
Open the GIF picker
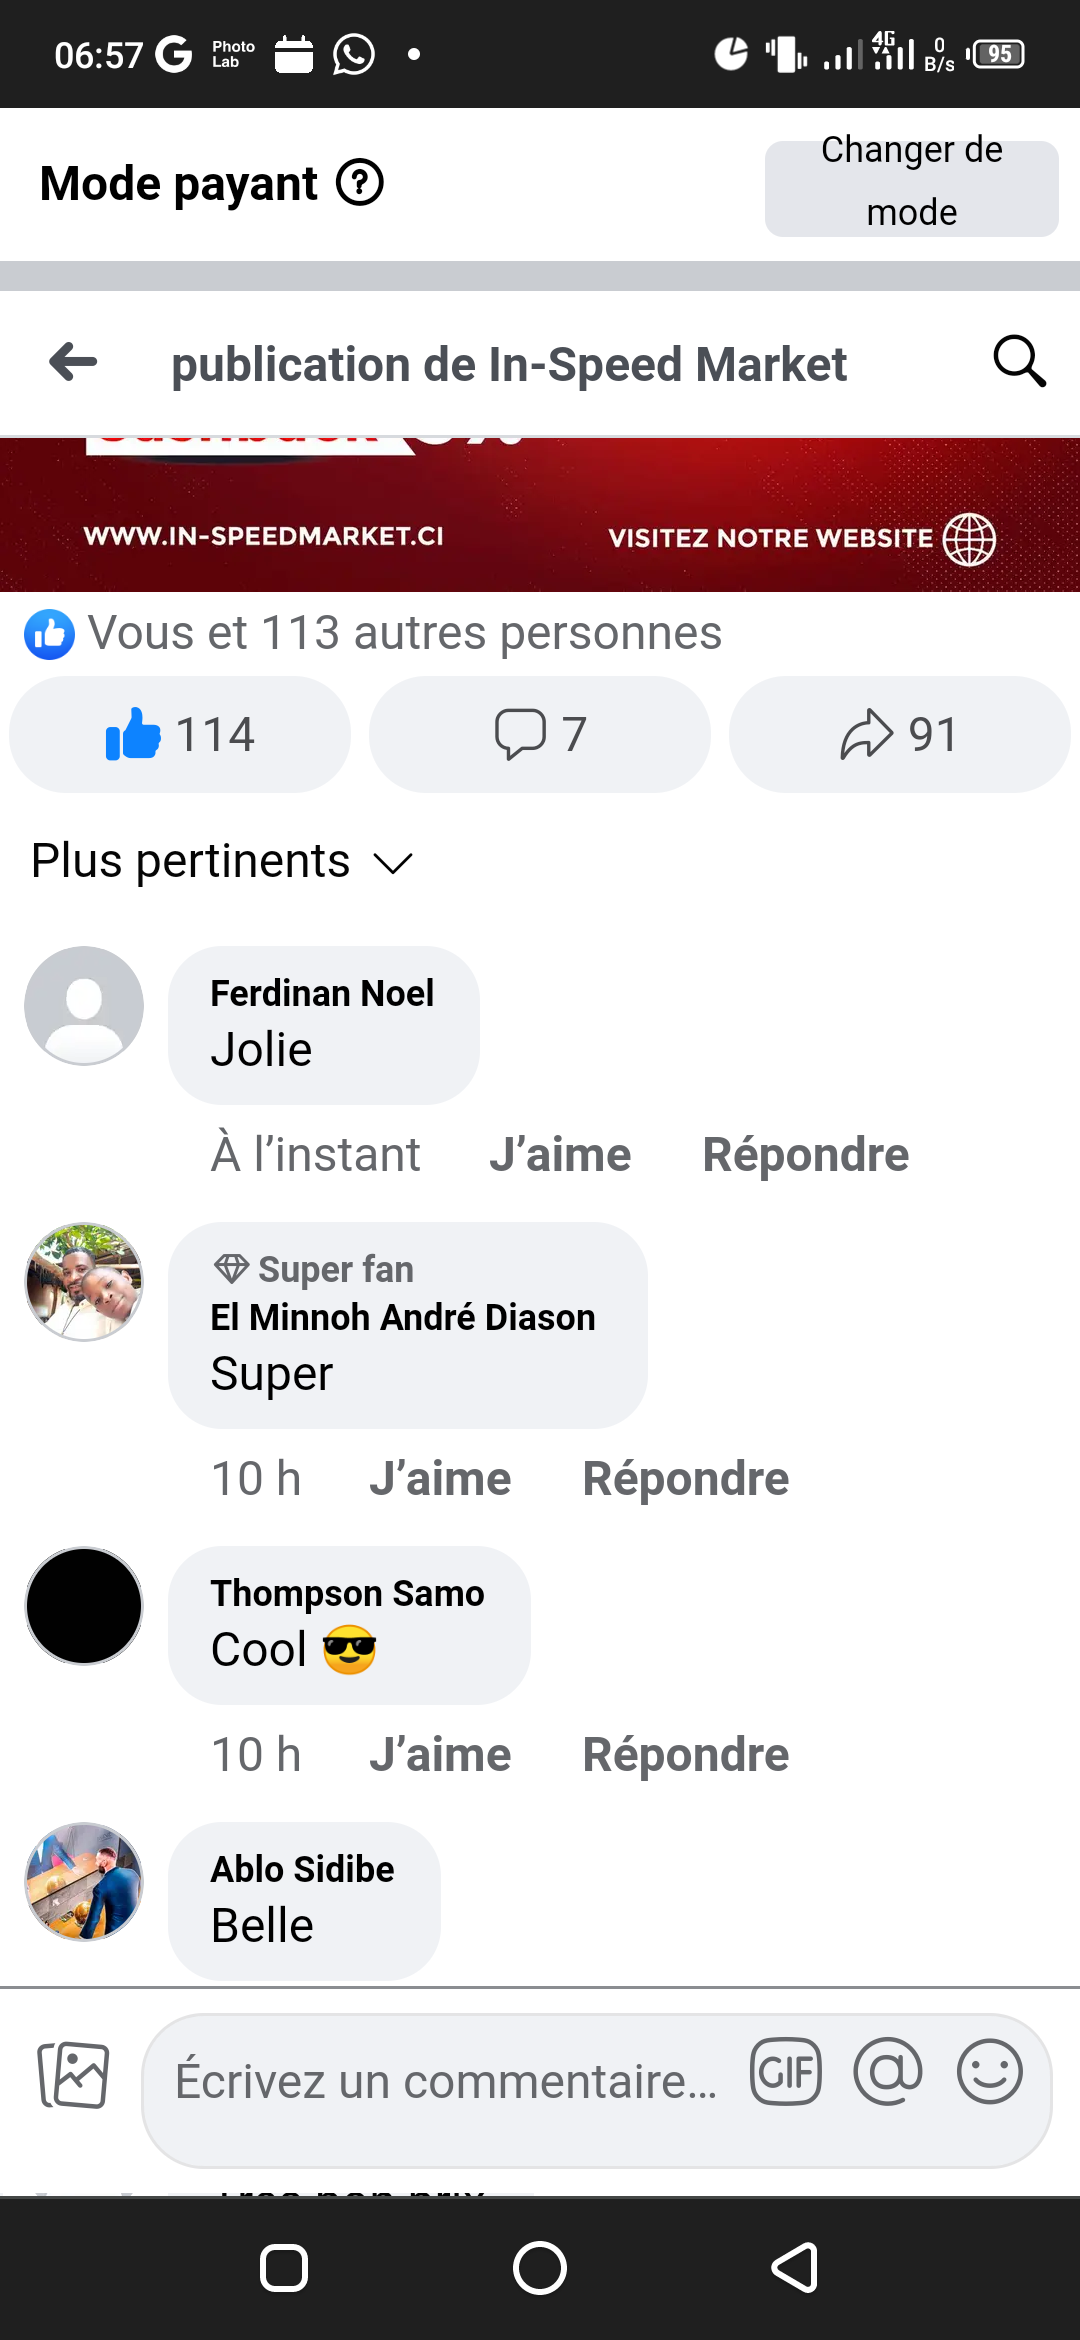coord(786,2073)
